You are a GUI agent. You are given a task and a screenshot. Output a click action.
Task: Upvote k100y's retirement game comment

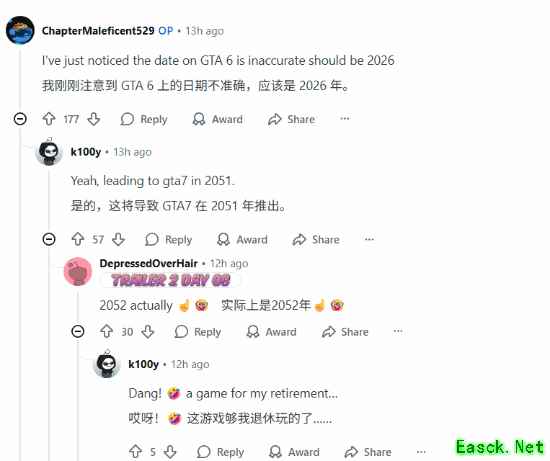point(135,452)
